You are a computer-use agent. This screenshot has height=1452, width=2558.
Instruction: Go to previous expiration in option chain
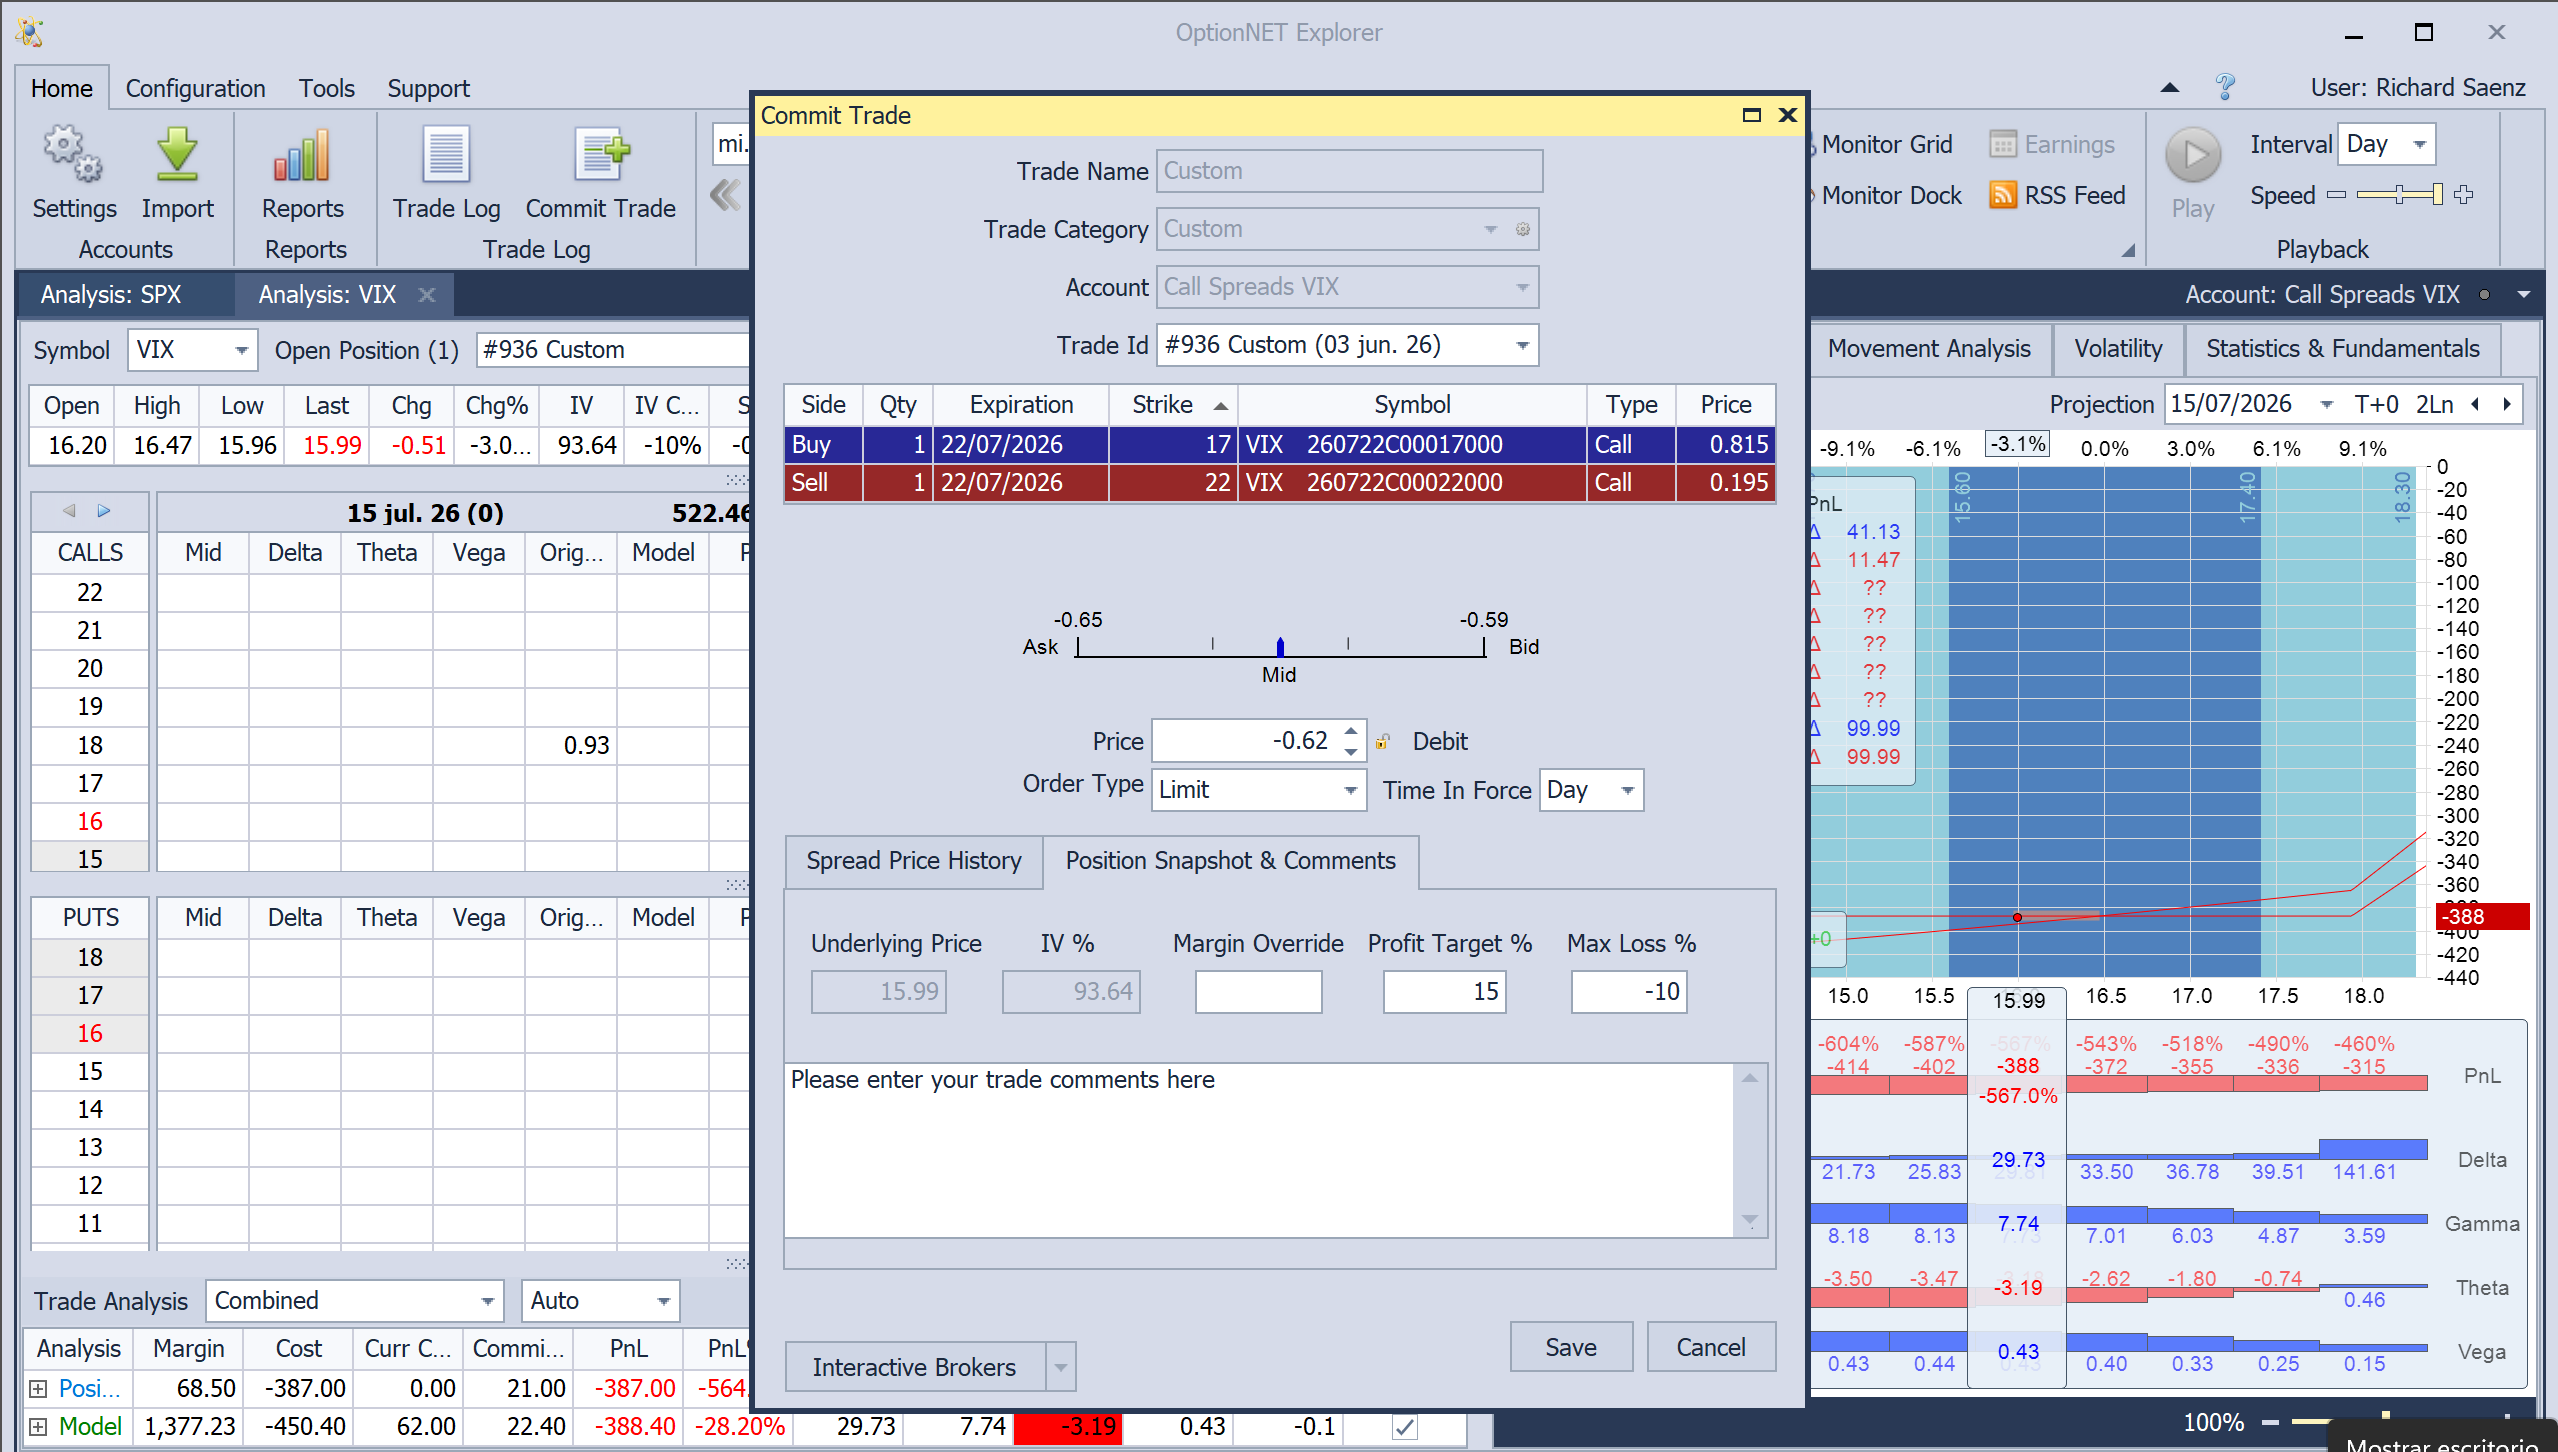(x=69, y=511)
